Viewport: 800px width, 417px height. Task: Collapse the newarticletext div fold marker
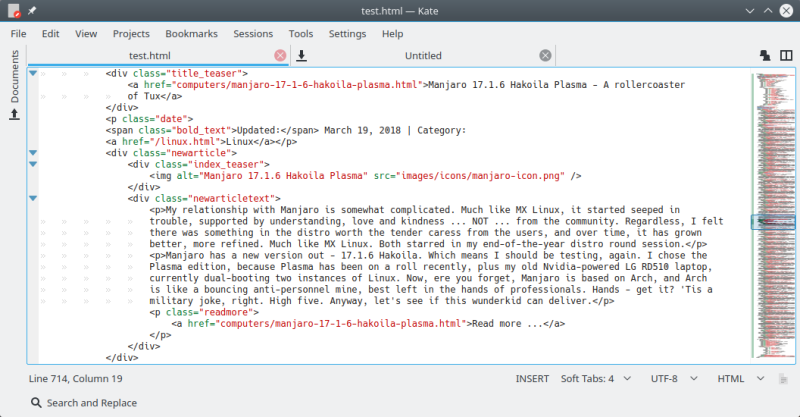pos(33,198)
